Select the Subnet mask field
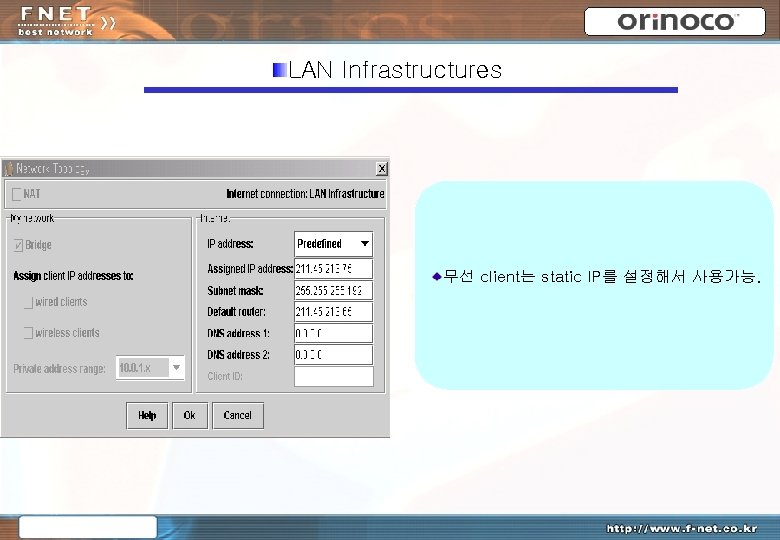780x540 pixels. 333,290
